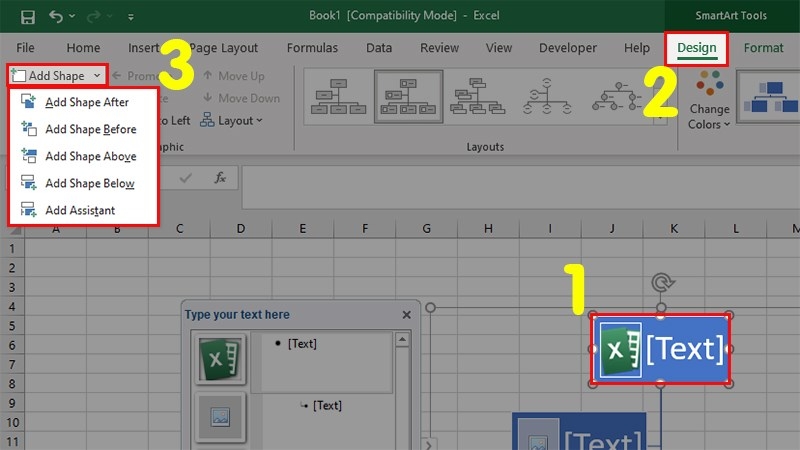This screenshot has height=450, width=800.
Task: Choose Add Assistant
Action: [83, 210]
